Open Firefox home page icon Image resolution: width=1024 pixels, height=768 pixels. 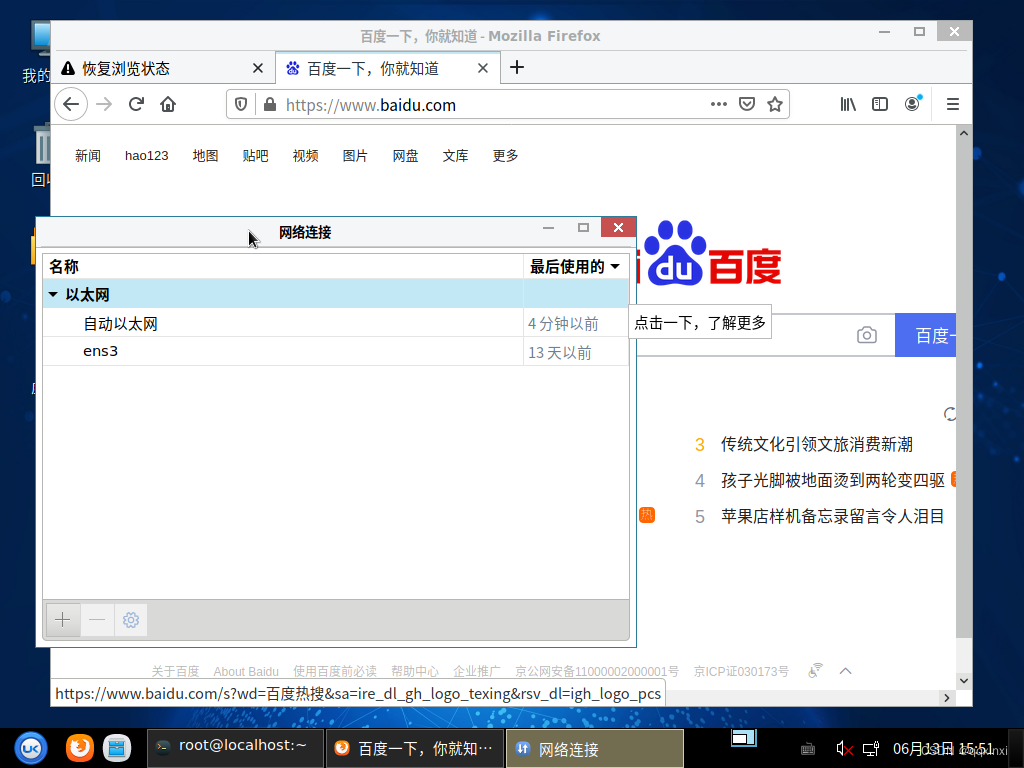tap(168, 104)
